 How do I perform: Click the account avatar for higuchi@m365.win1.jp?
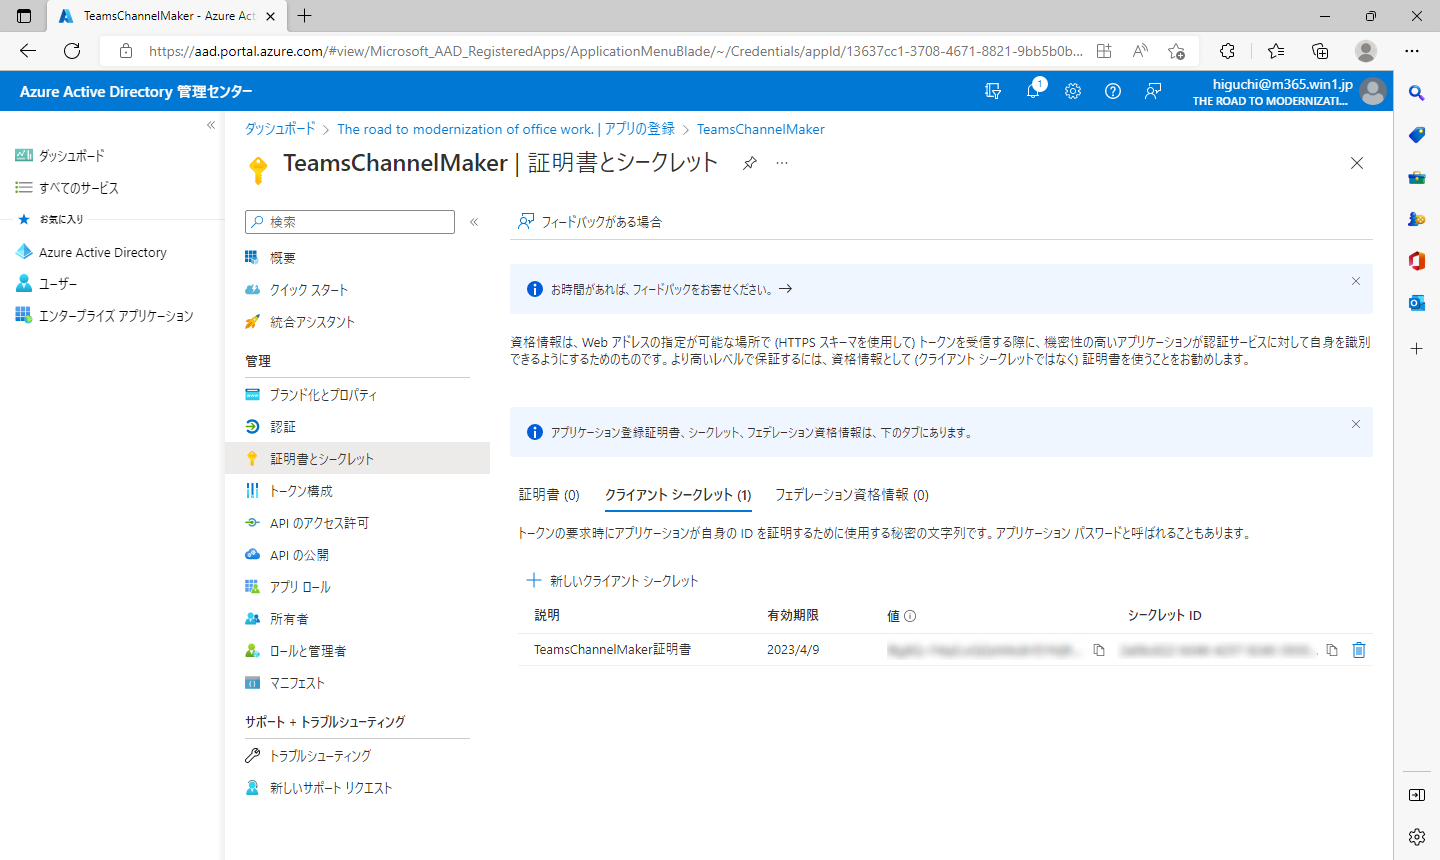point(1373,91)
